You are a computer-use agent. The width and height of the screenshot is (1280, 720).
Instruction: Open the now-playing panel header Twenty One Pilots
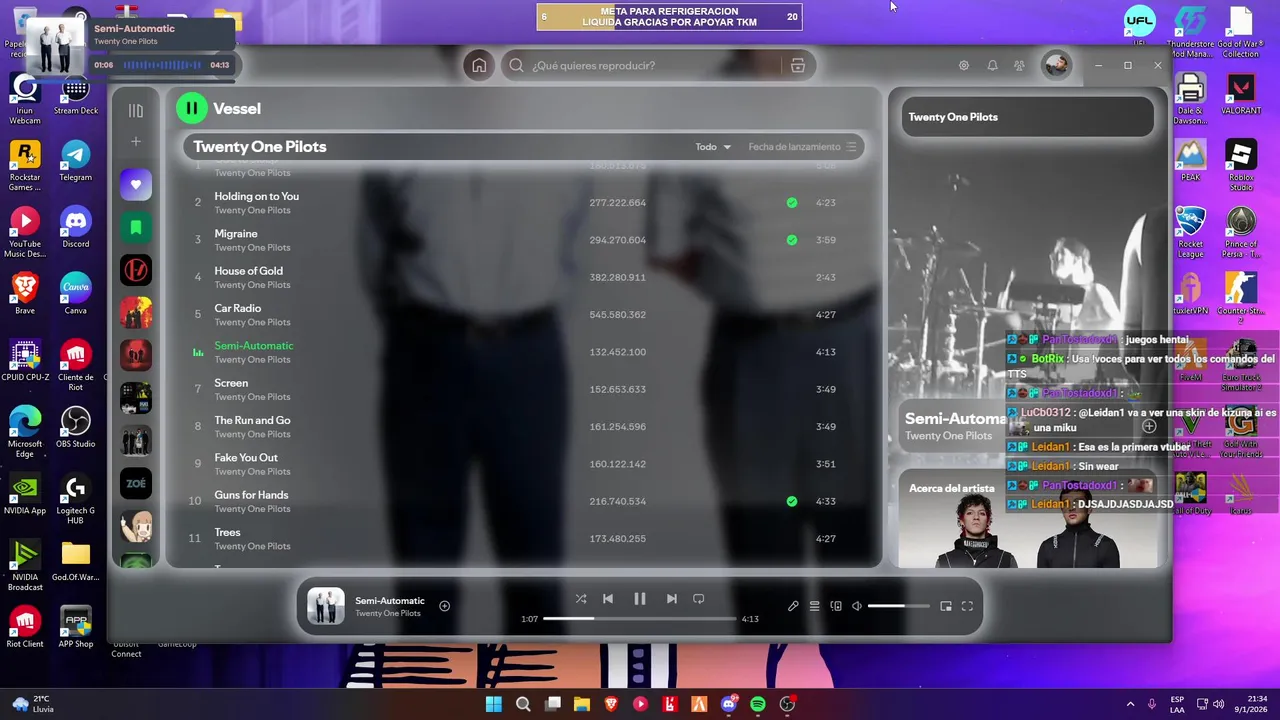953,117
